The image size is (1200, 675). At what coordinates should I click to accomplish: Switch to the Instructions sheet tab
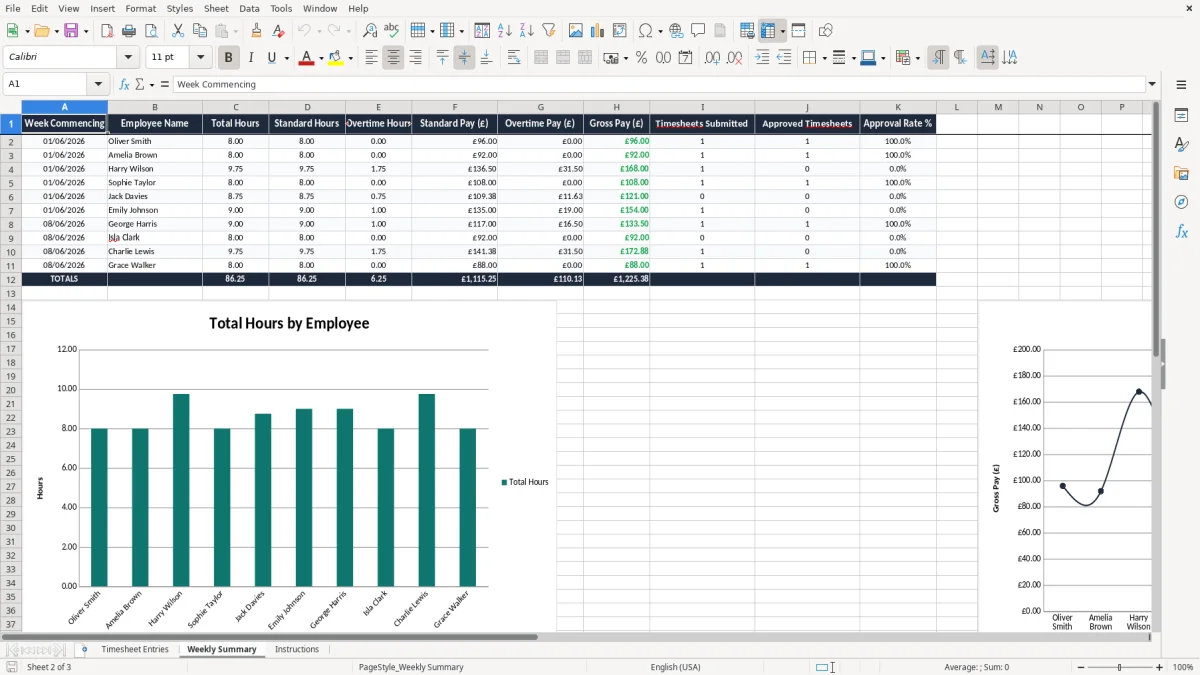pos(297,650)
